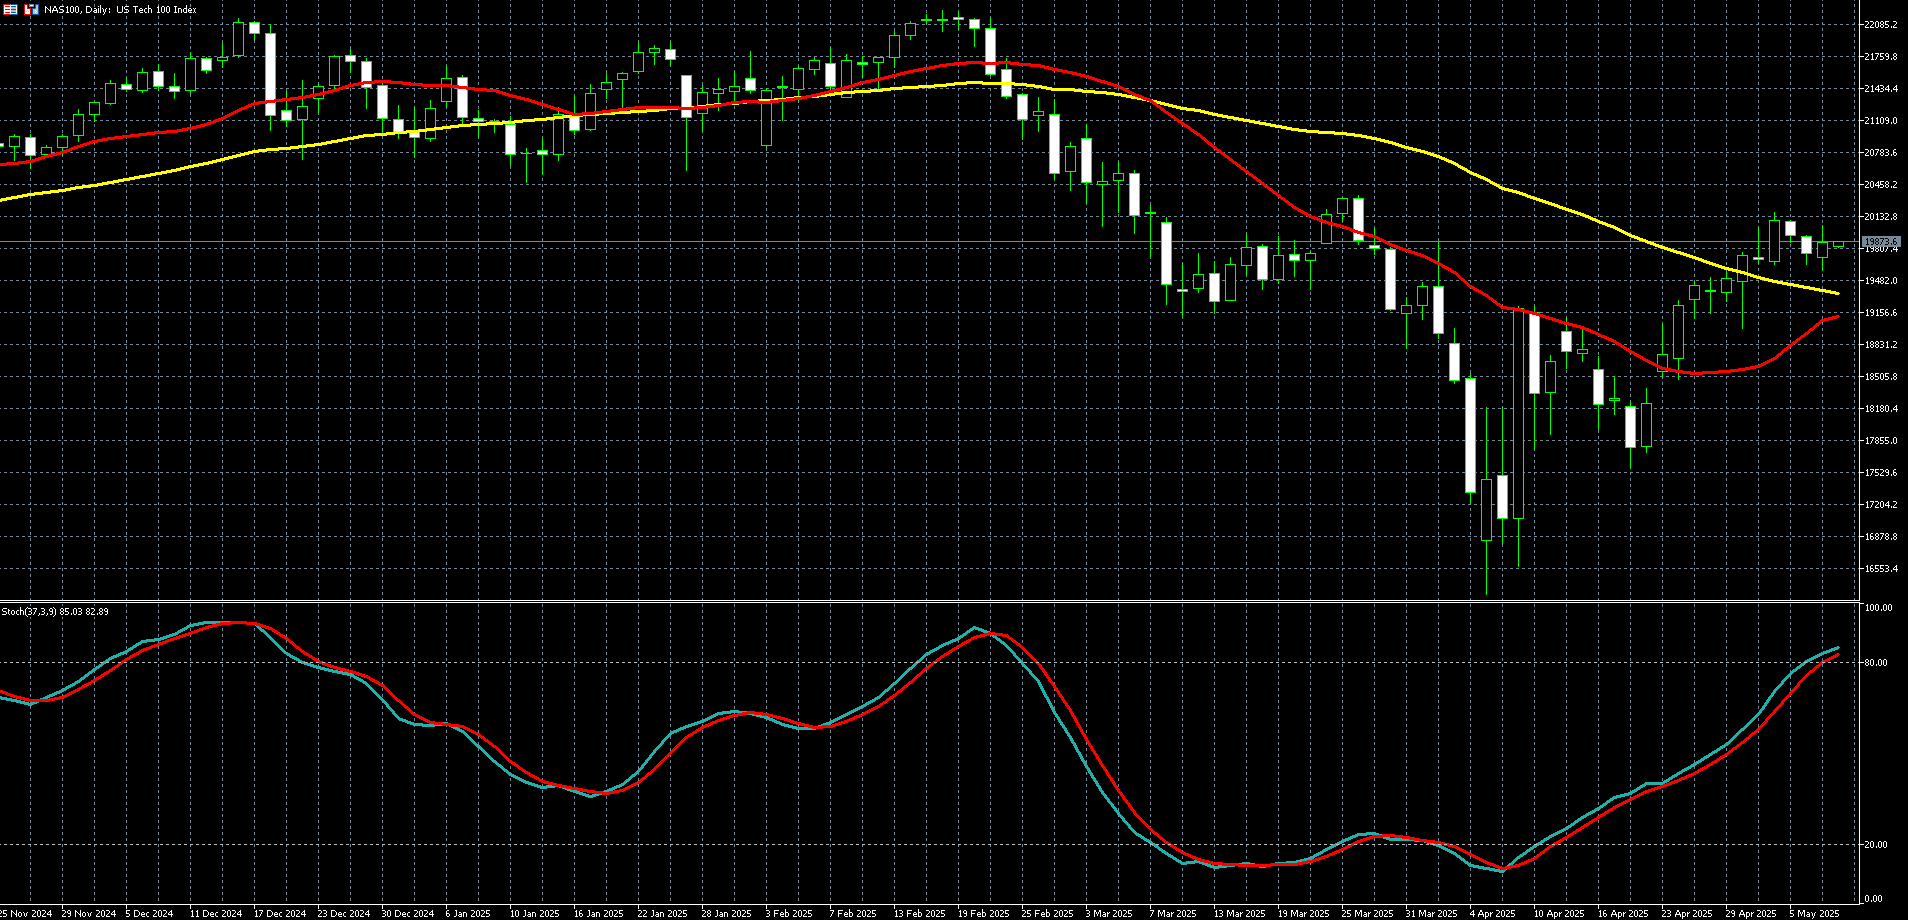Select the 11 Dec 2024 date label
Viewport: 1908px width, 920px height.
216,913
